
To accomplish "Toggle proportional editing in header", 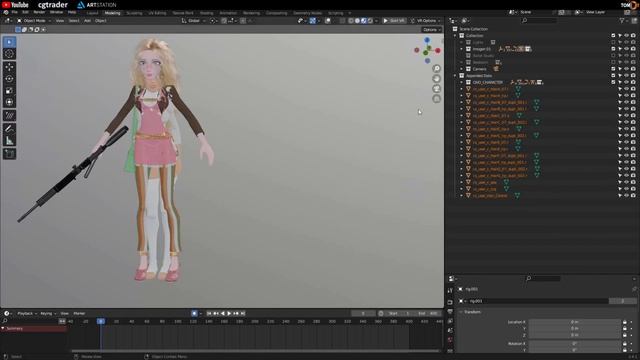I will point(243,20).
